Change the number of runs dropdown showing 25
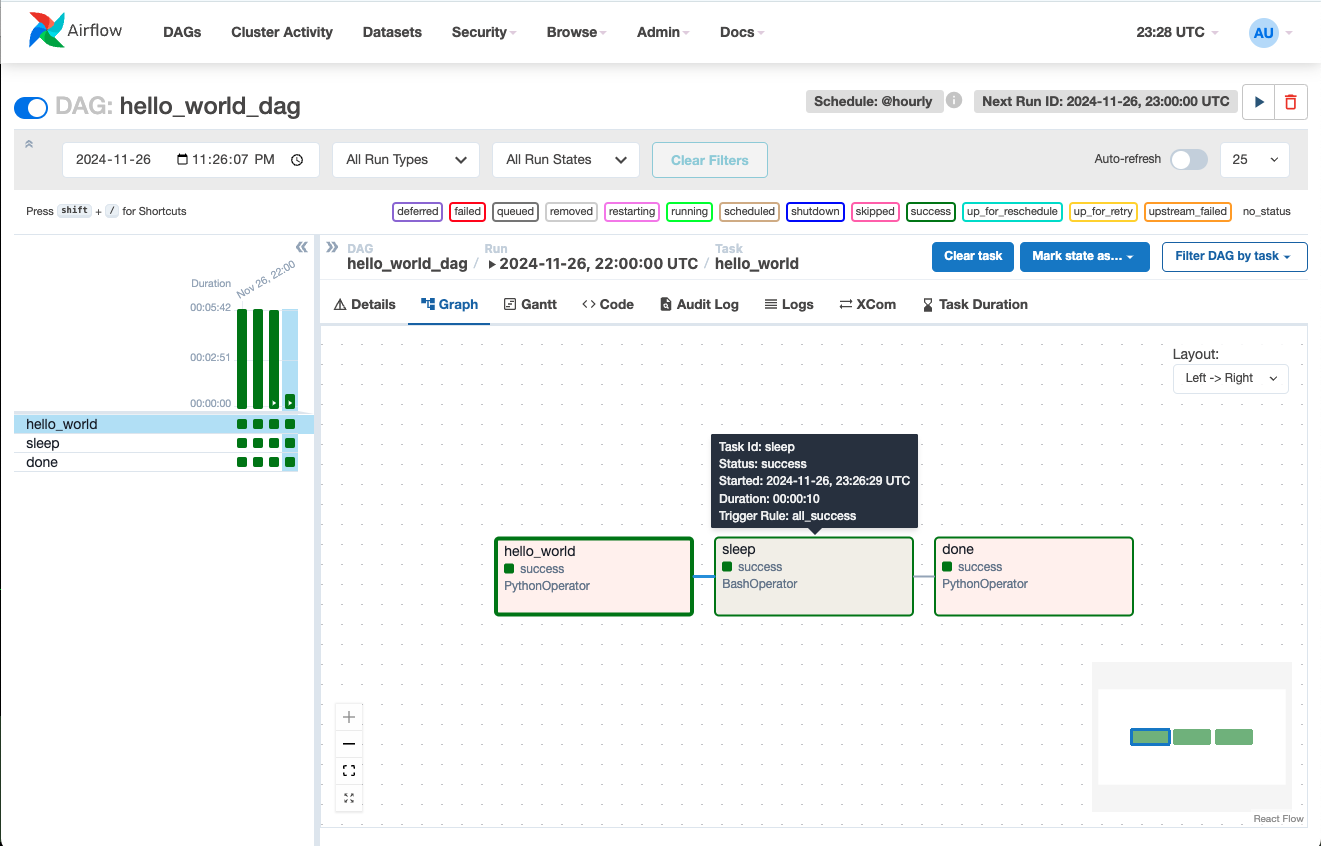Viewport: 1321px width, 846px height. click(x=1255, y=160)
